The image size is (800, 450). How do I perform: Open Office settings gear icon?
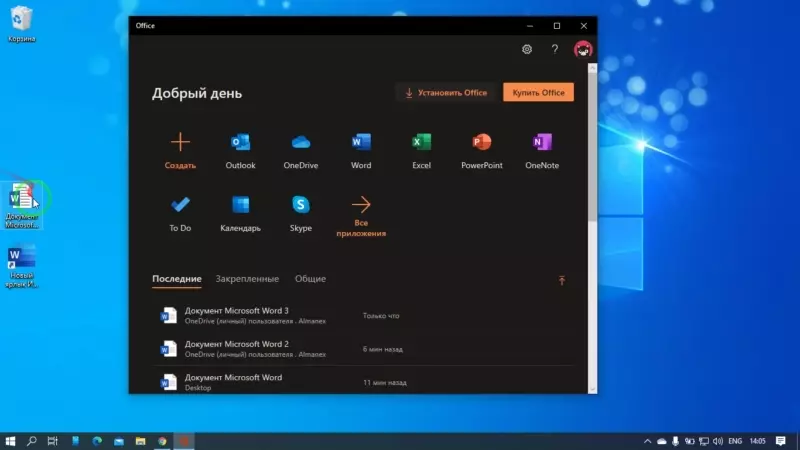(x=527, y=49)
